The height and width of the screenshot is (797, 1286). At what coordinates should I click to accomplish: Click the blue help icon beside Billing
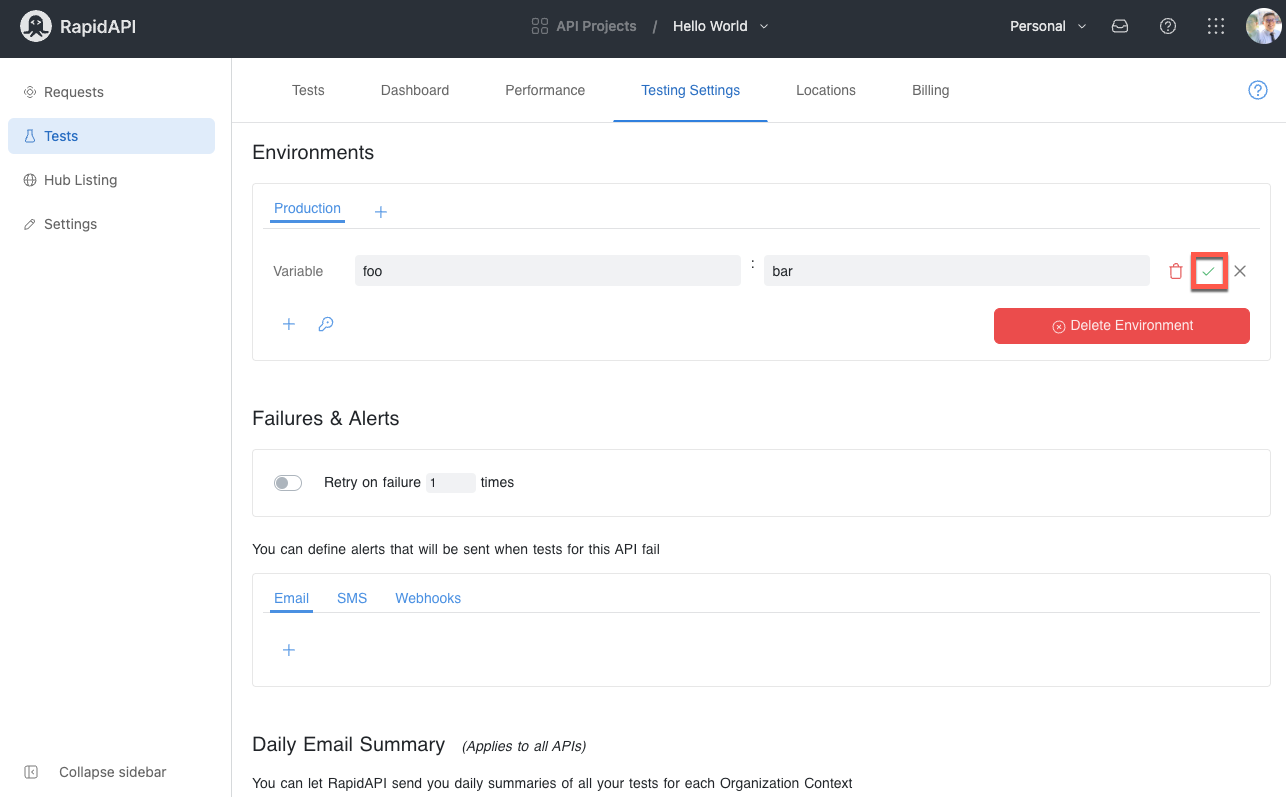(x=1258, y=90)
